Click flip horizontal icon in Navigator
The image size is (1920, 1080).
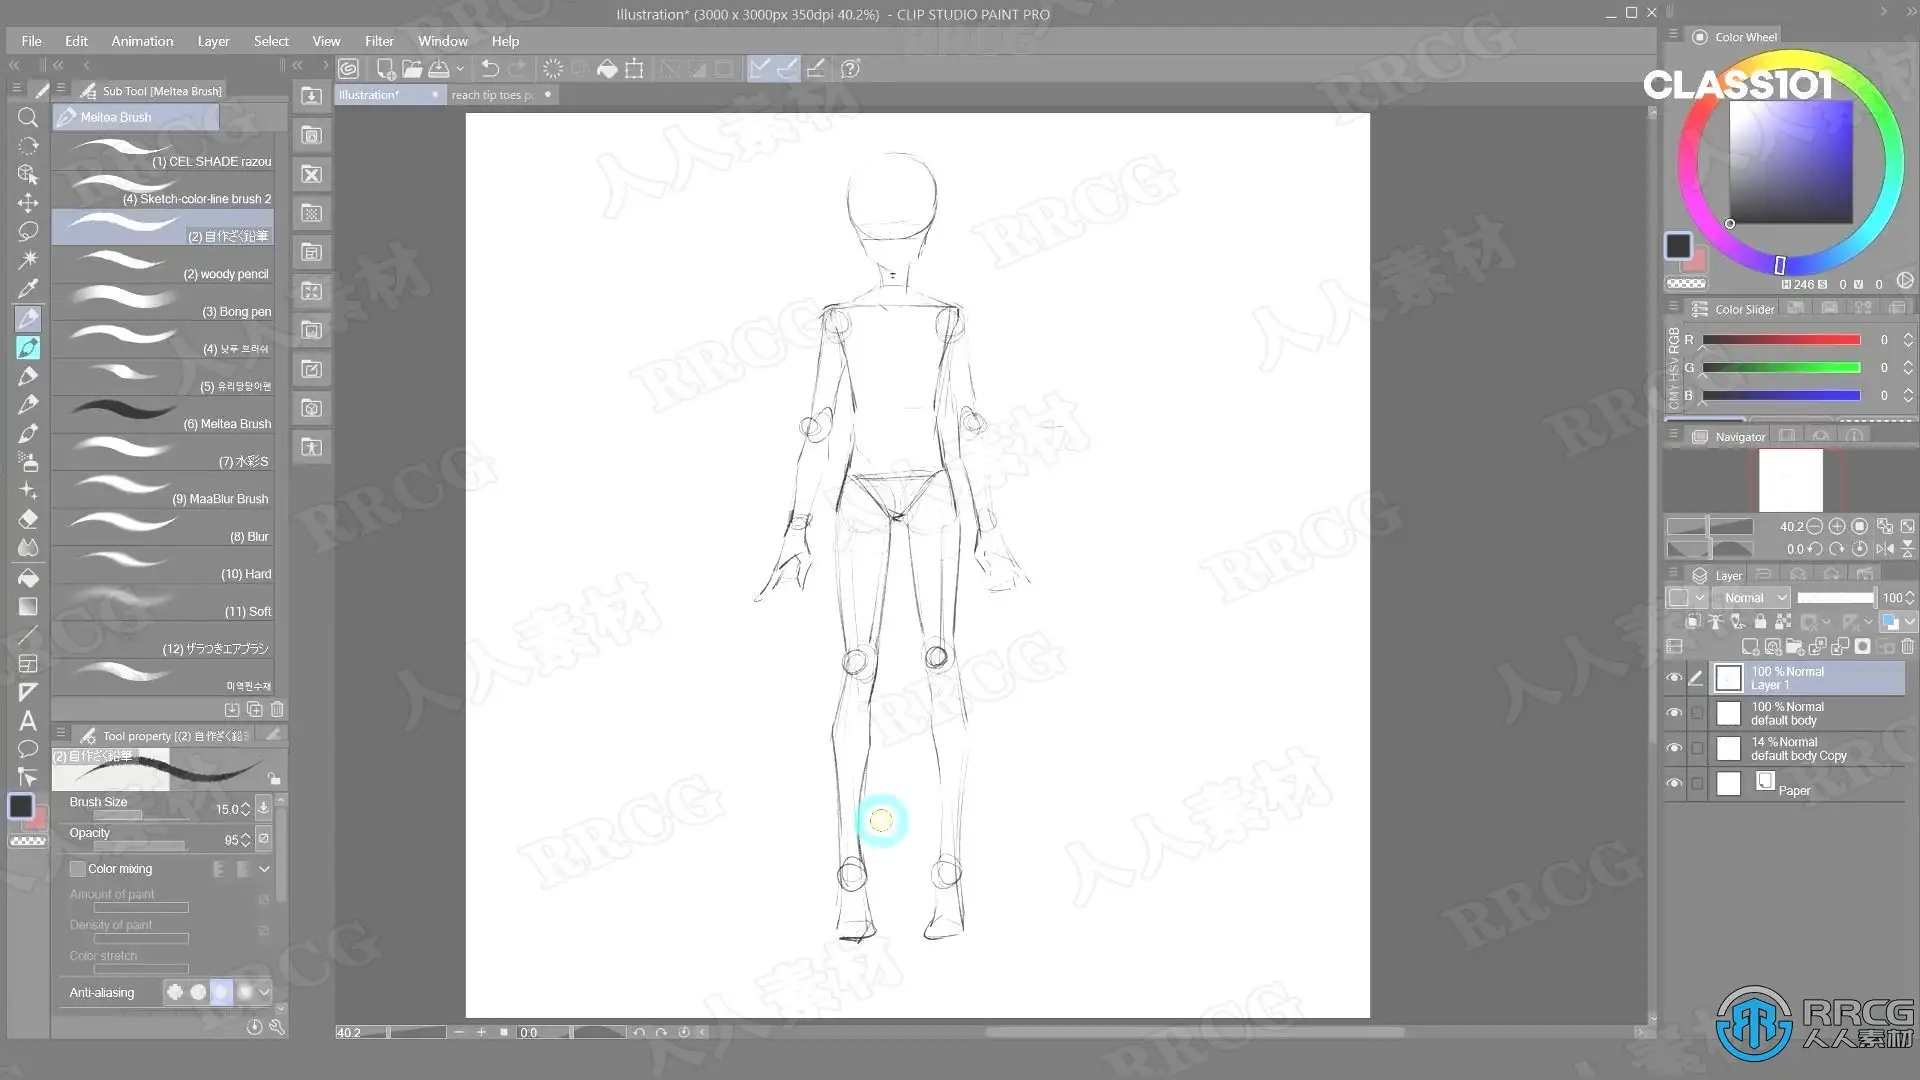point(1885,549)
